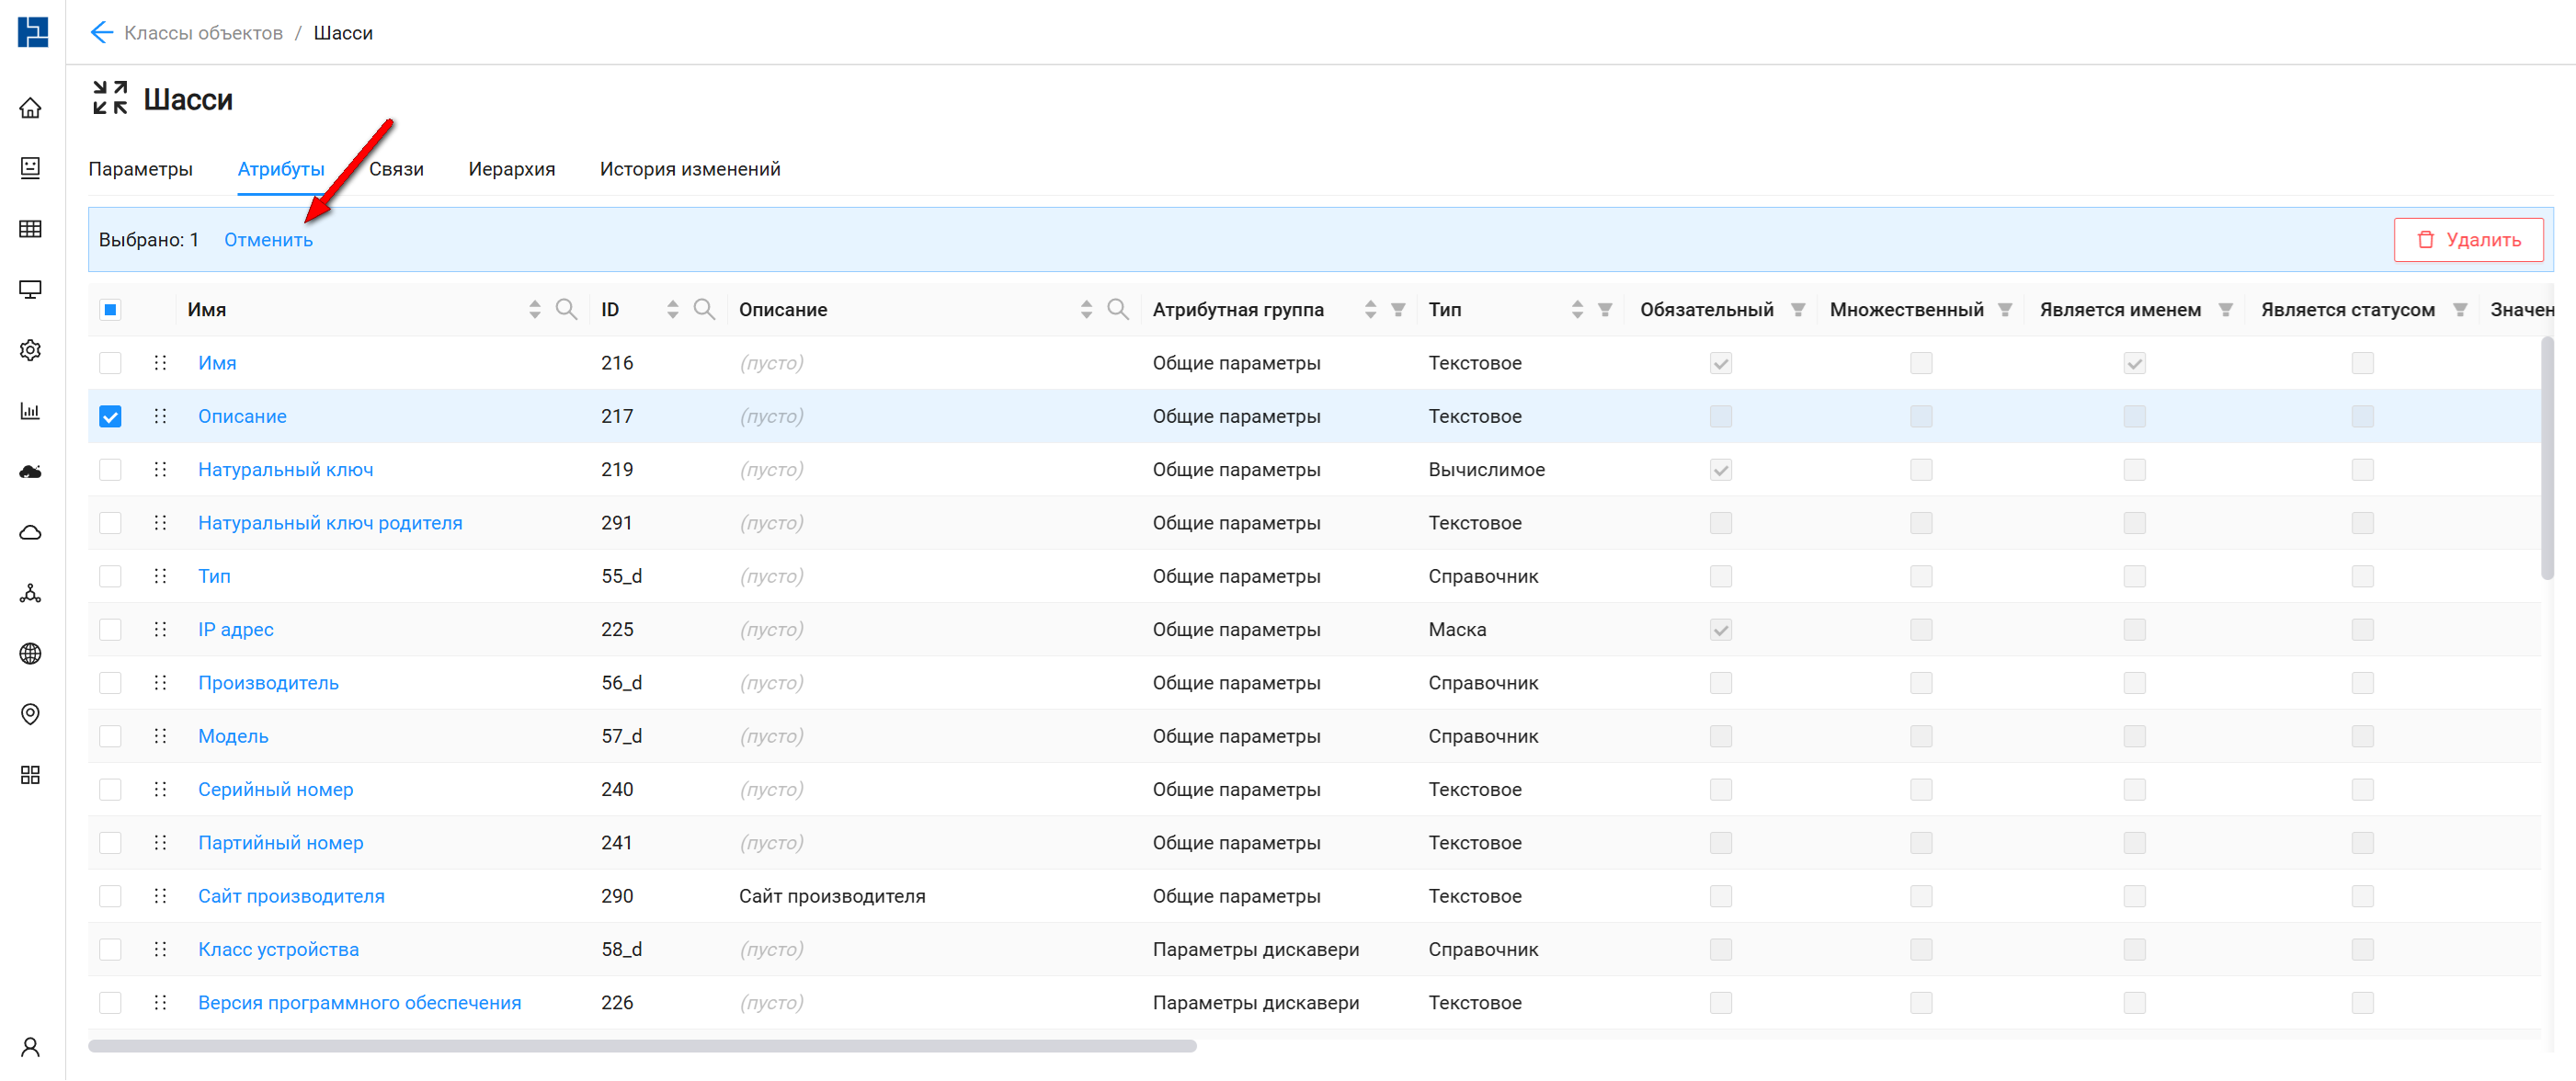Toggle the select-all header checkbox
This screenshot has width=2576, height=1081.
[110, 310]
